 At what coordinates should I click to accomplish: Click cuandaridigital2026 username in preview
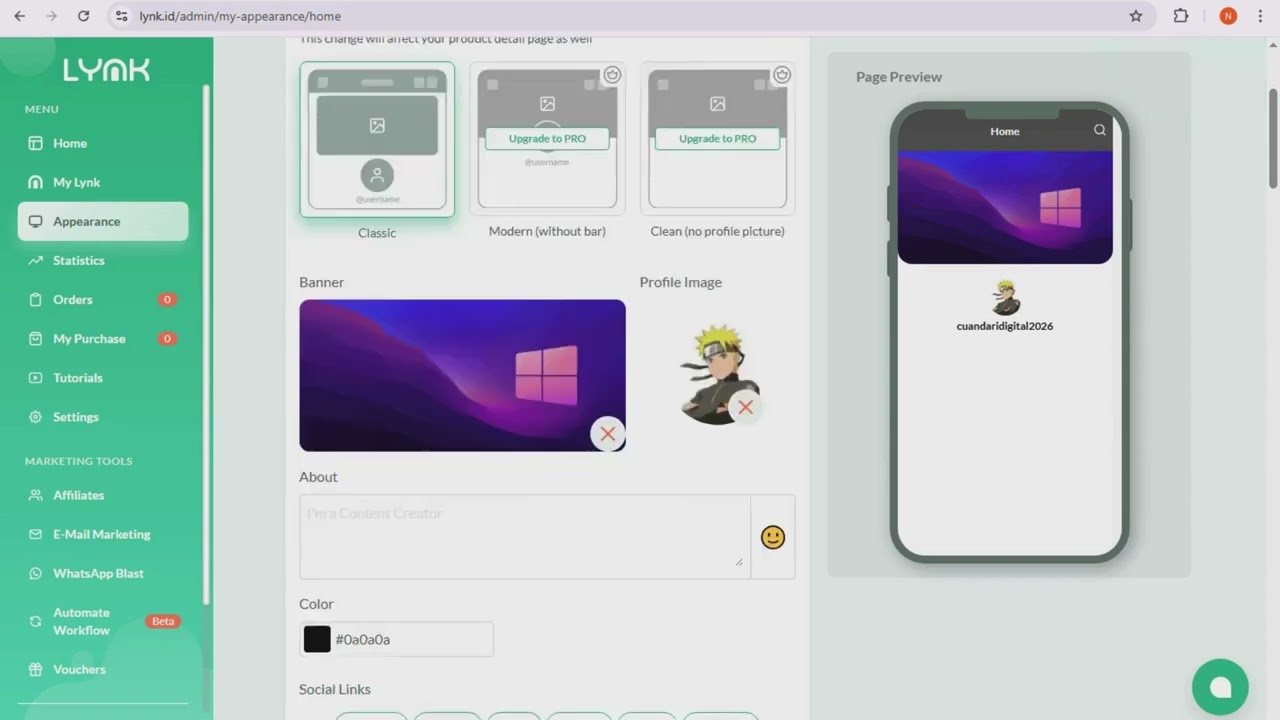1005,326
